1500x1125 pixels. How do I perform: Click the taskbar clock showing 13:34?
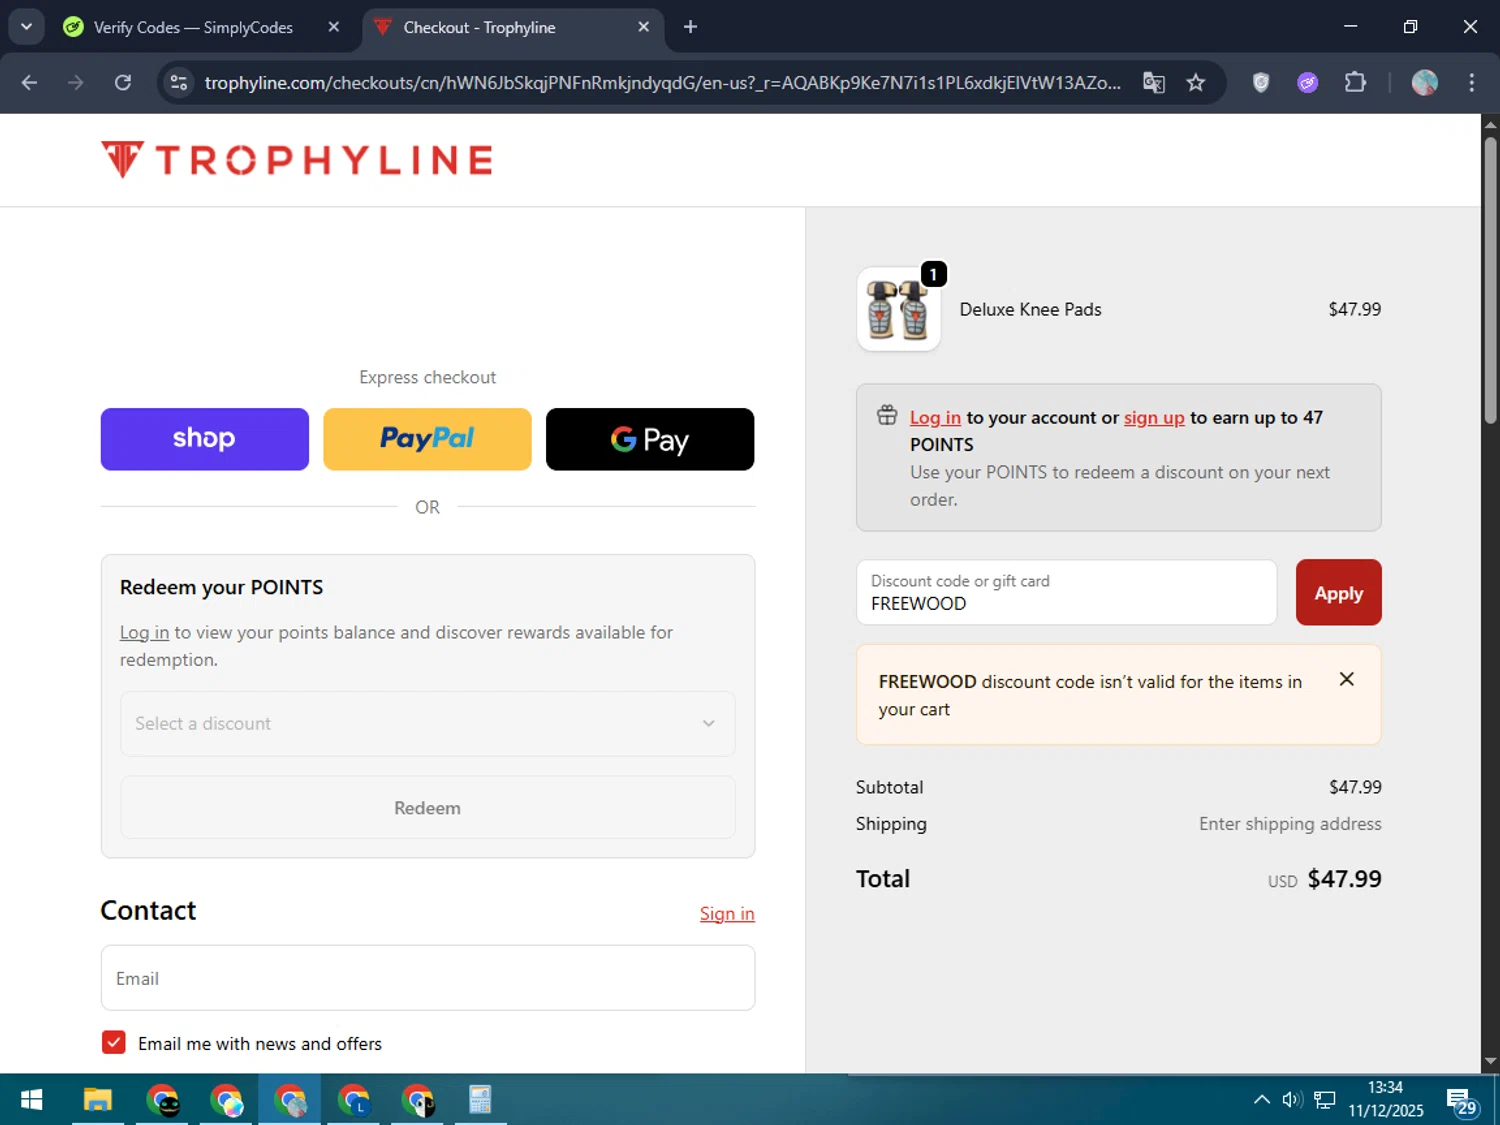point(1385,1099)
